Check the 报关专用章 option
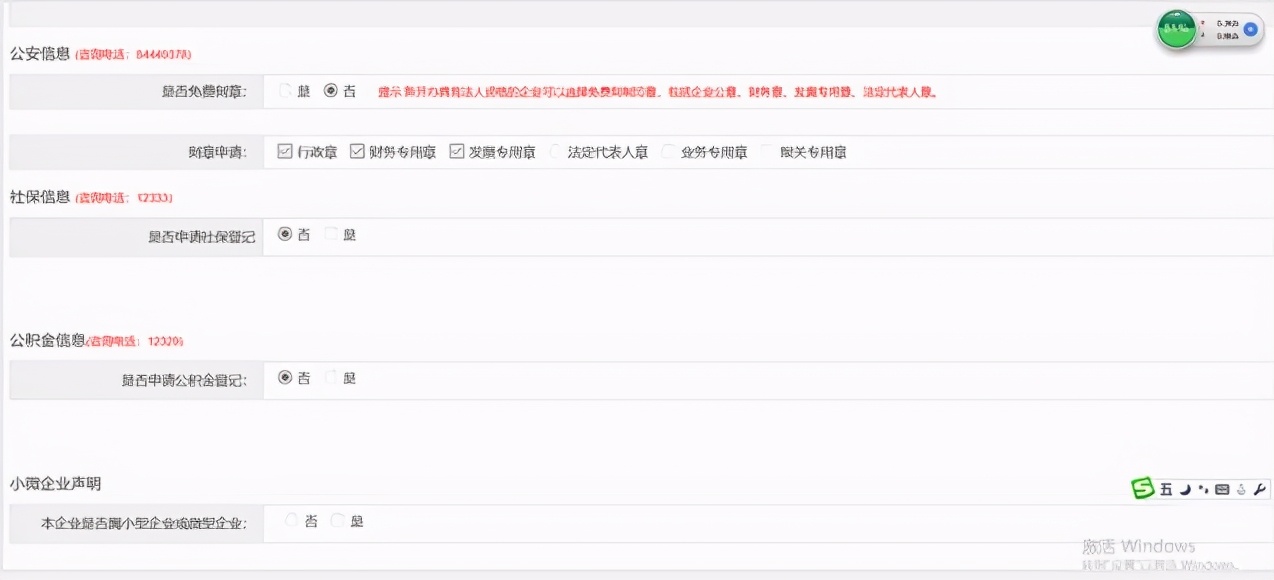 tap(768, 152)
